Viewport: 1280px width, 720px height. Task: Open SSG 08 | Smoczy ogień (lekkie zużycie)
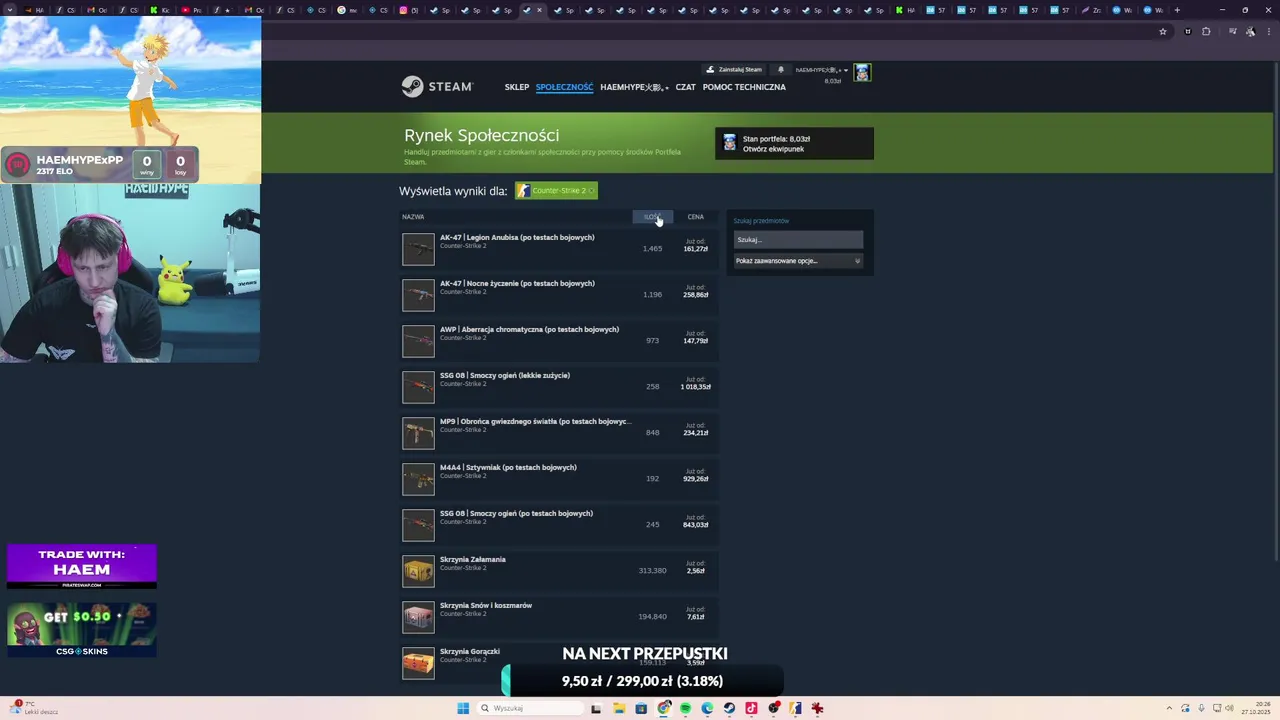[560, 387]
